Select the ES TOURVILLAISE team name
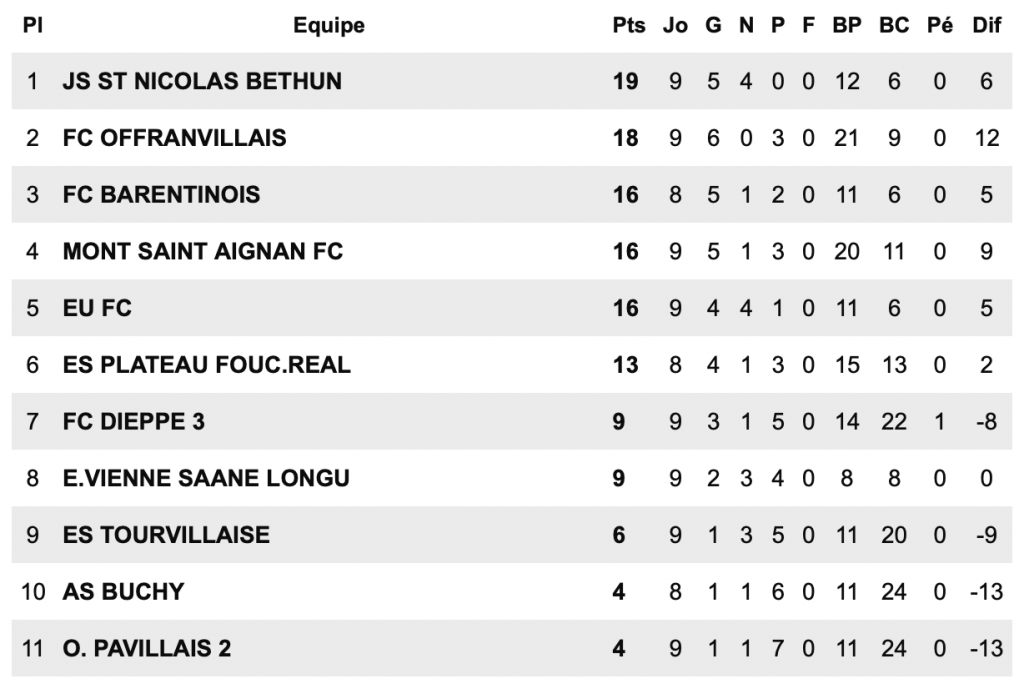 pos(166,535)
